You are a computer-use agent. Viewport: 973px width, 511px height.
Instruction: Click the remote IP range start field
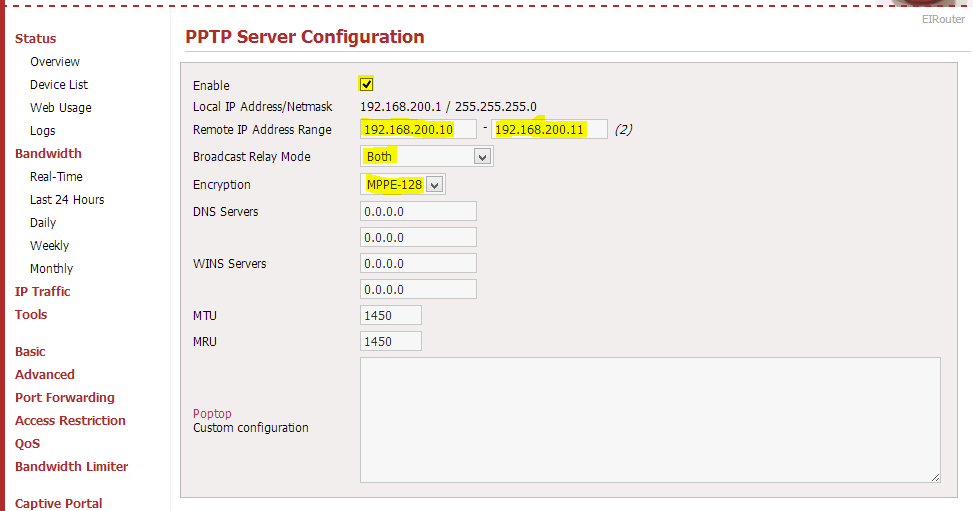point(418,129)
